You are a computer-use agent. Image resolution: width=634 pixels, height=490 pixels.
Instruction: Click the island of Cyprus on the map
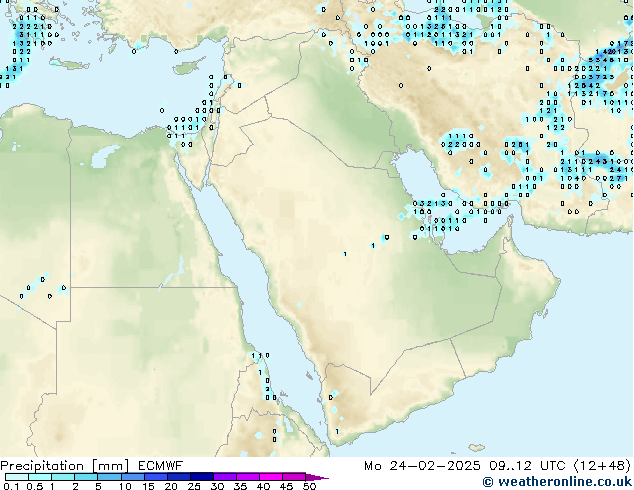click(x=186, y=68)
